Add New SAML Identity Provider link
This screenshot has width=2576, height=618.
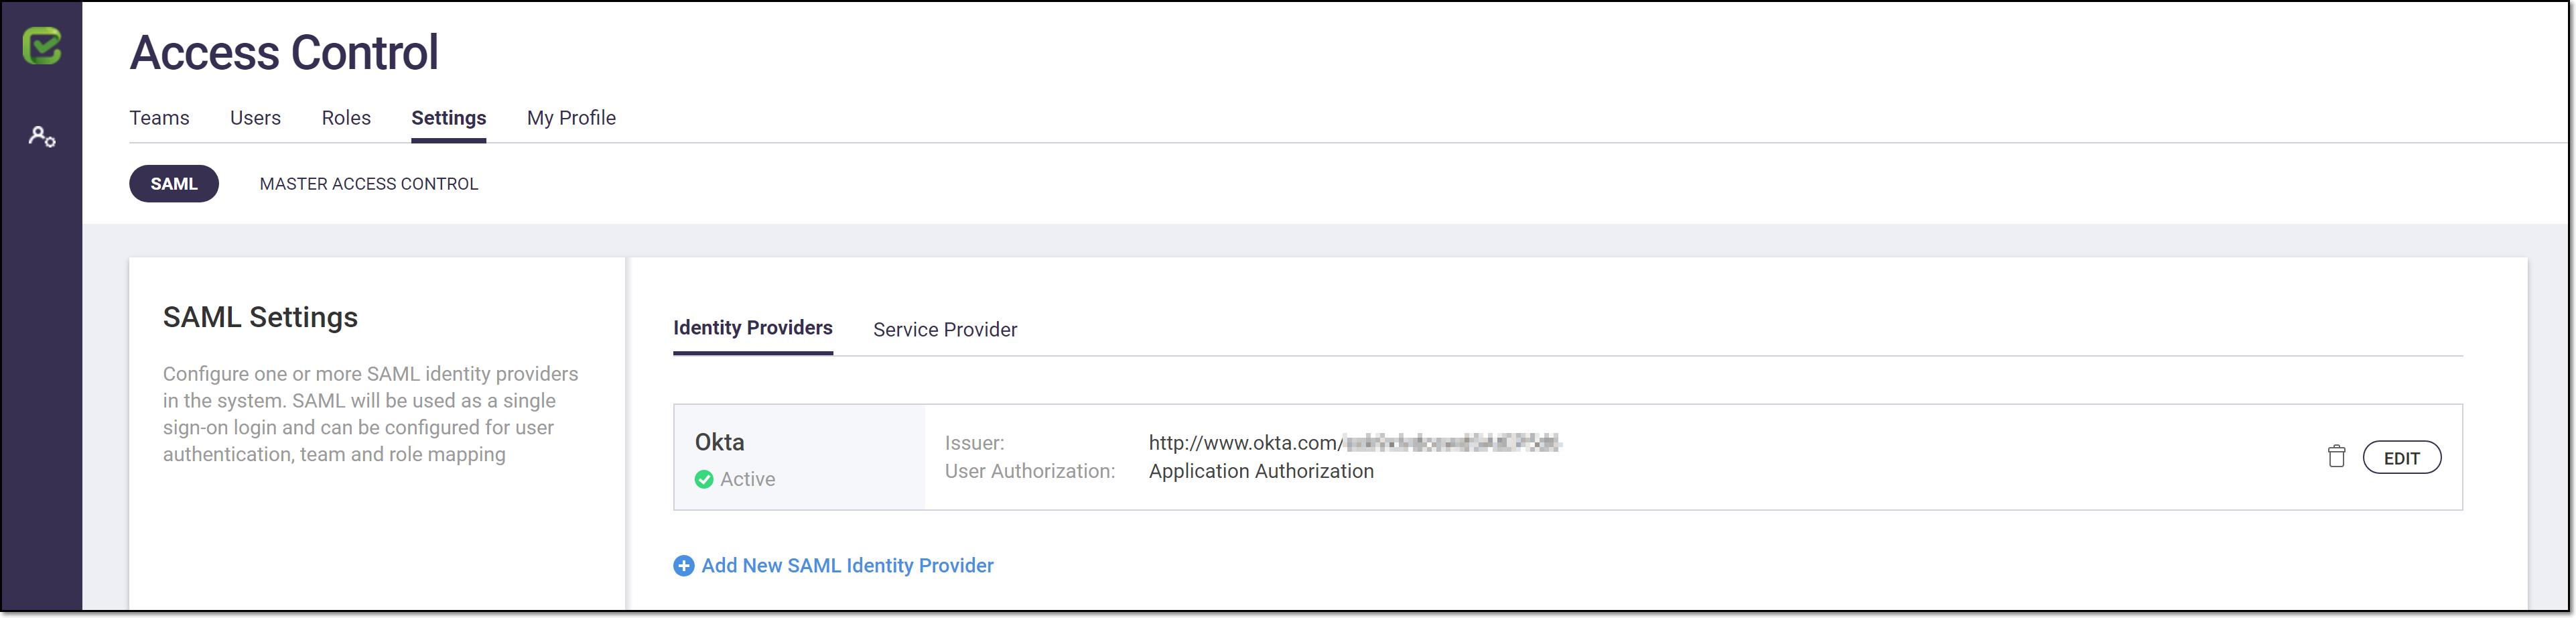(x=847, y=566)
